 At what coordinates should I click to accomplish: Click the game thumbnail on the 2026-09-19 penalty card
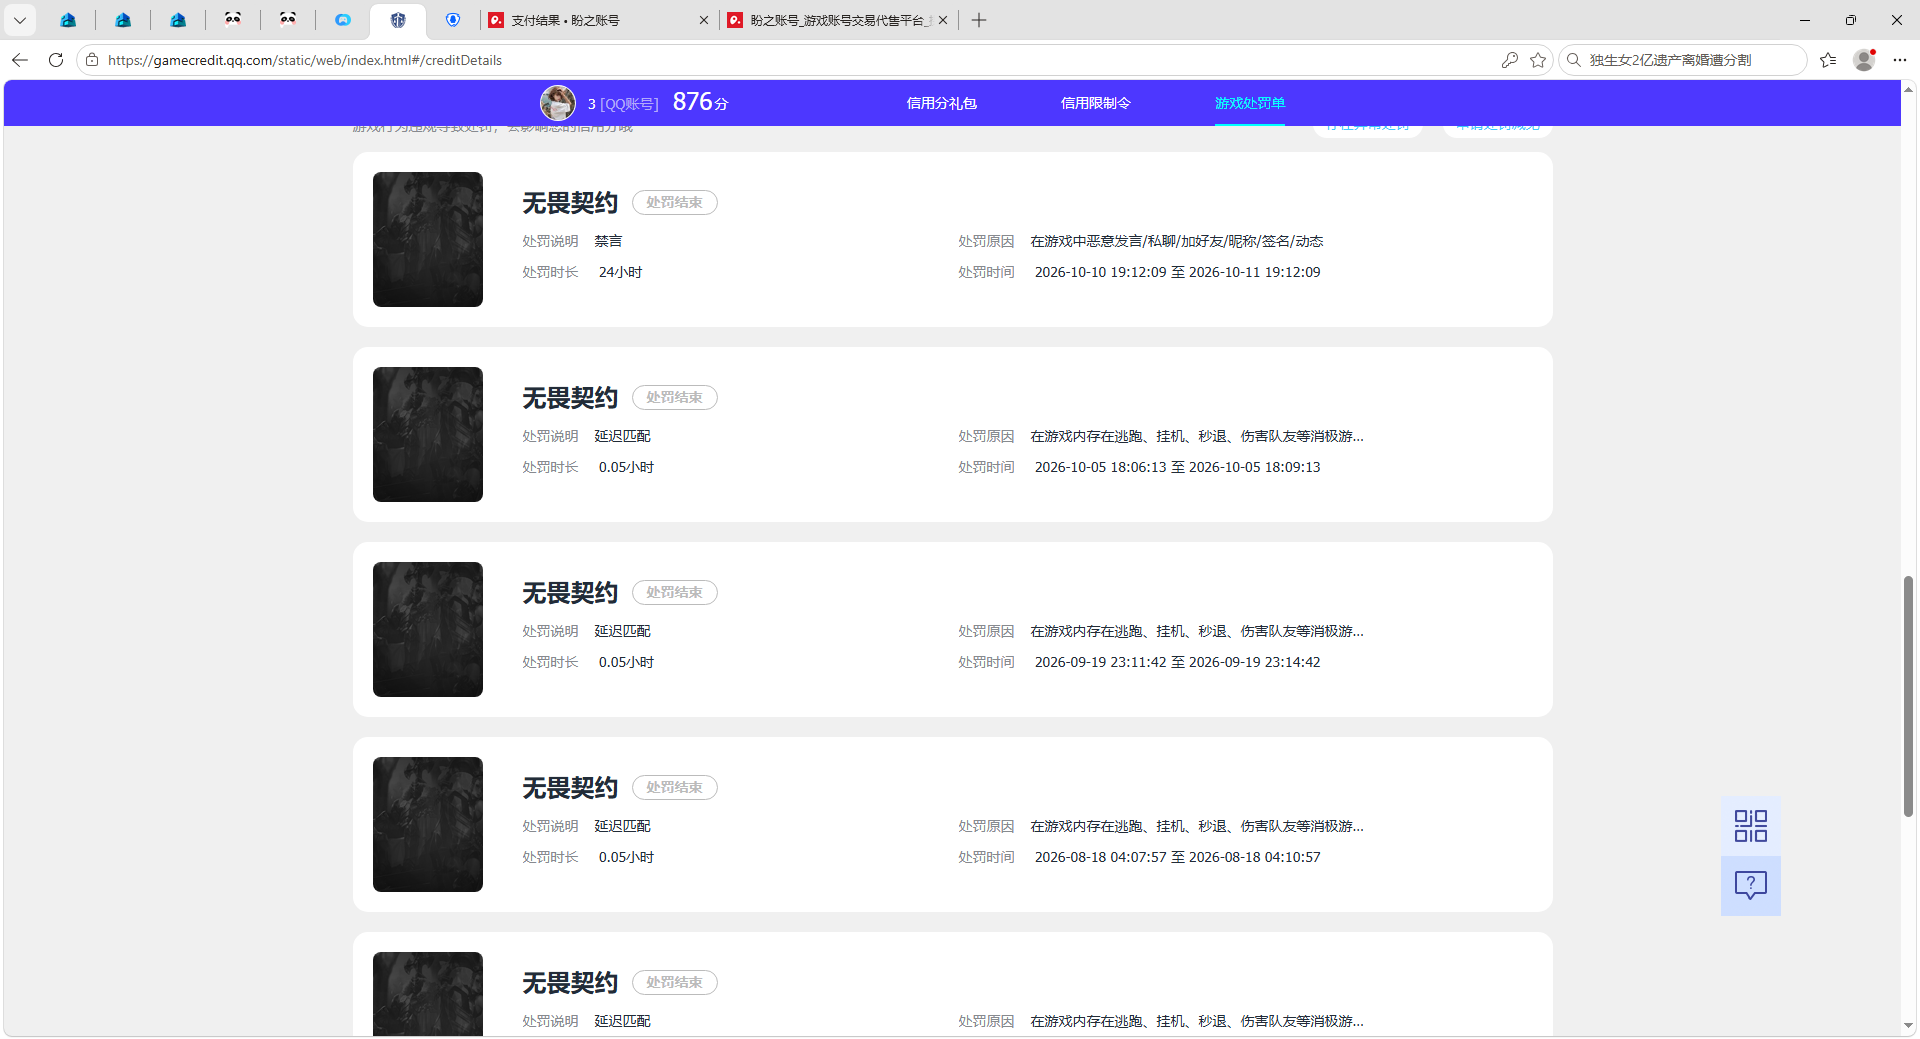pyautogui.click(x=428, y=629)
